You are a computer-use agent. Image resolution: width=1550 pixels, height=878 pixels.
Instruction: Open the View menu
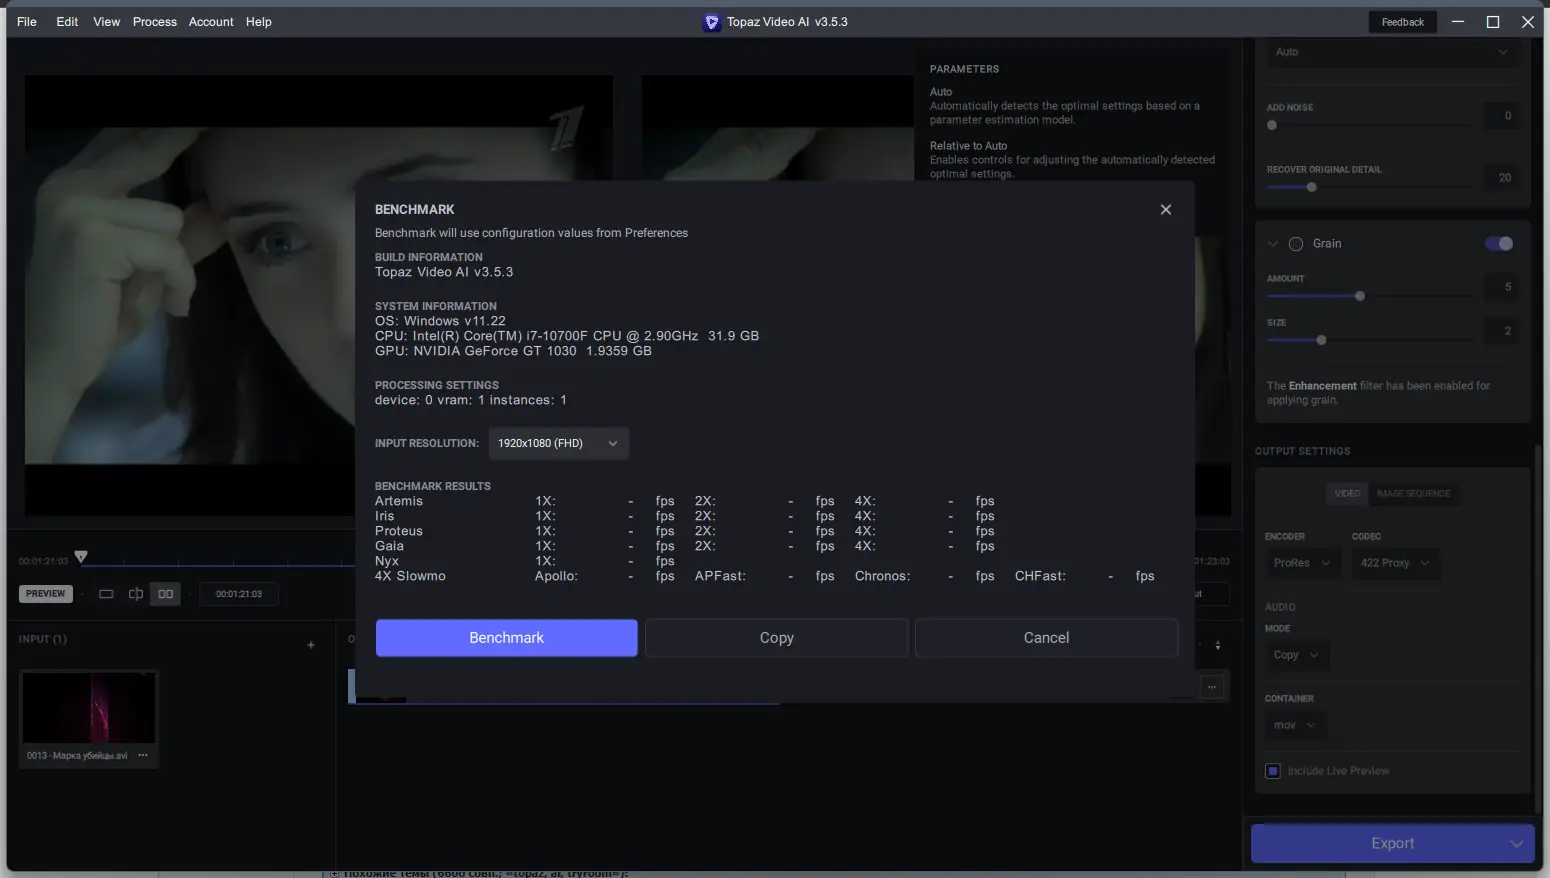point(107,22)
